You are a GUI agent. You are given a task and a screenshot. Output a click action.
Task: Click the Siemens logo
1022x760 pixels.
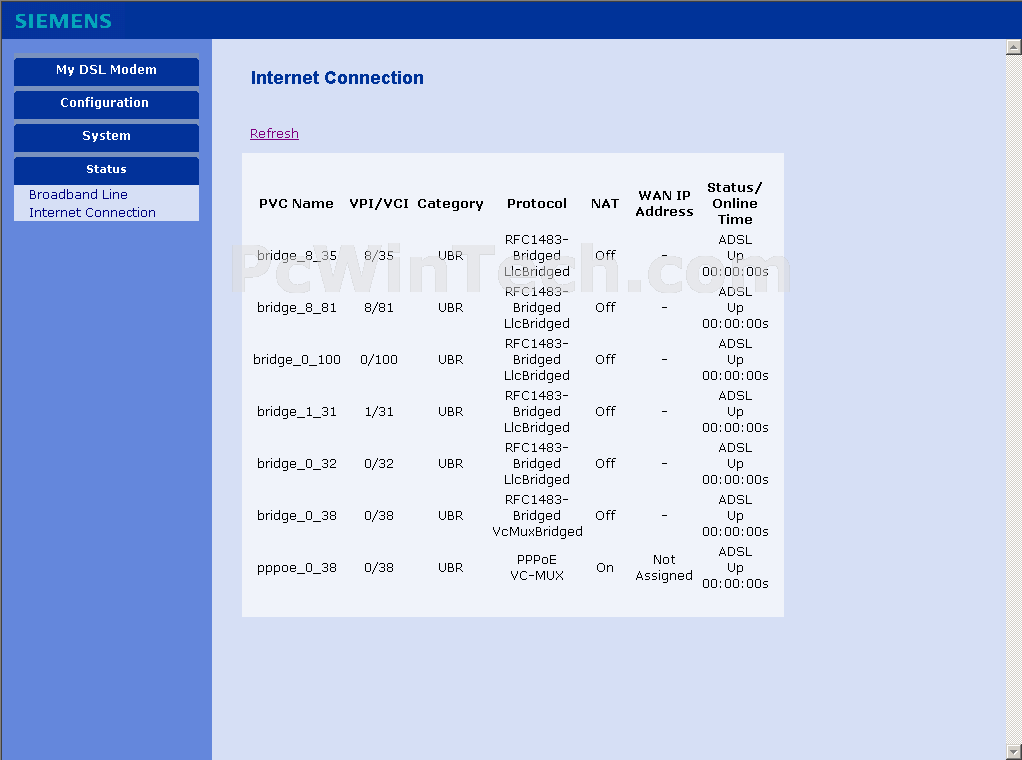point(63,21)
